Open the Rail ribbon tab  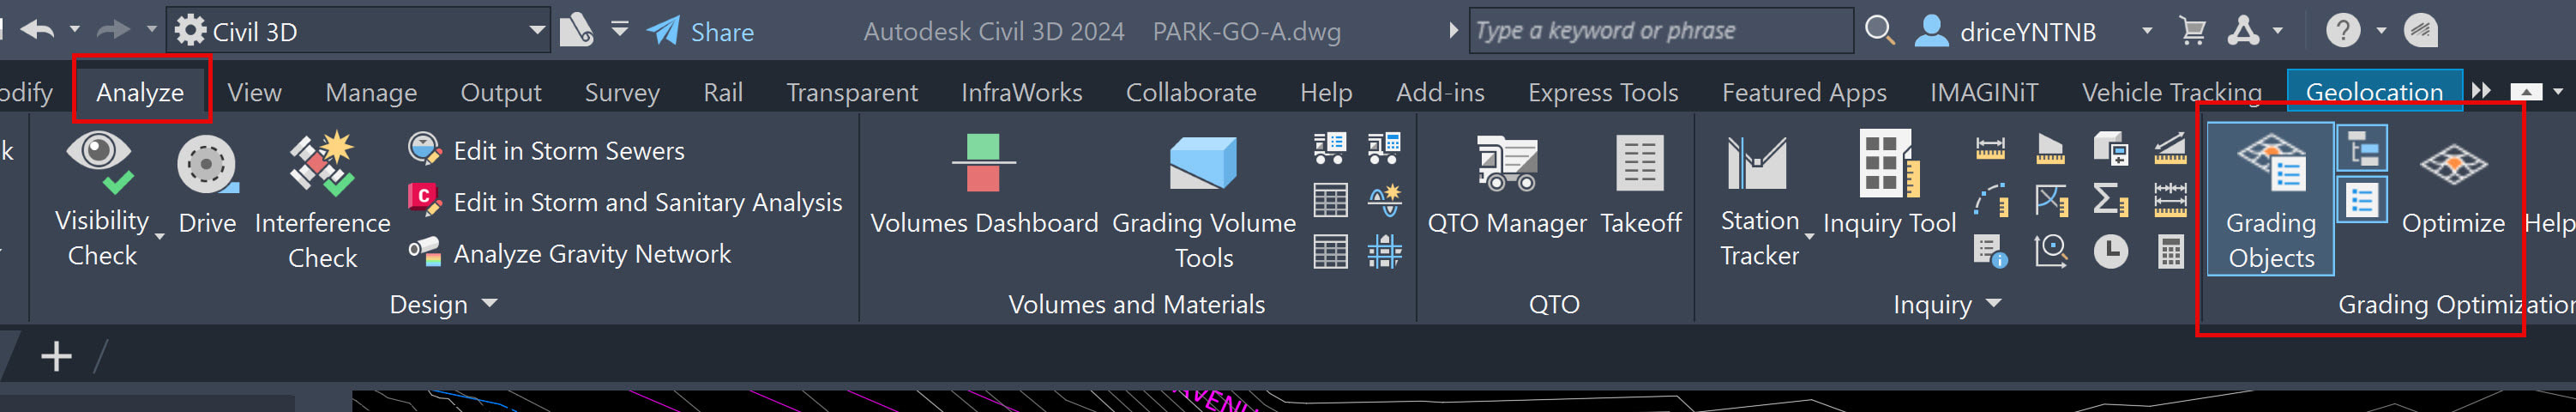[723, 92]
